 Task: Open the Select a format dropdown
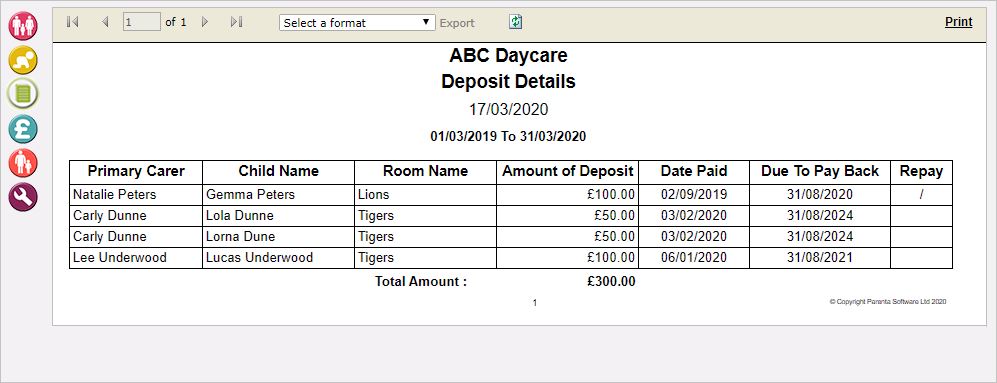(x=357, y=23)
